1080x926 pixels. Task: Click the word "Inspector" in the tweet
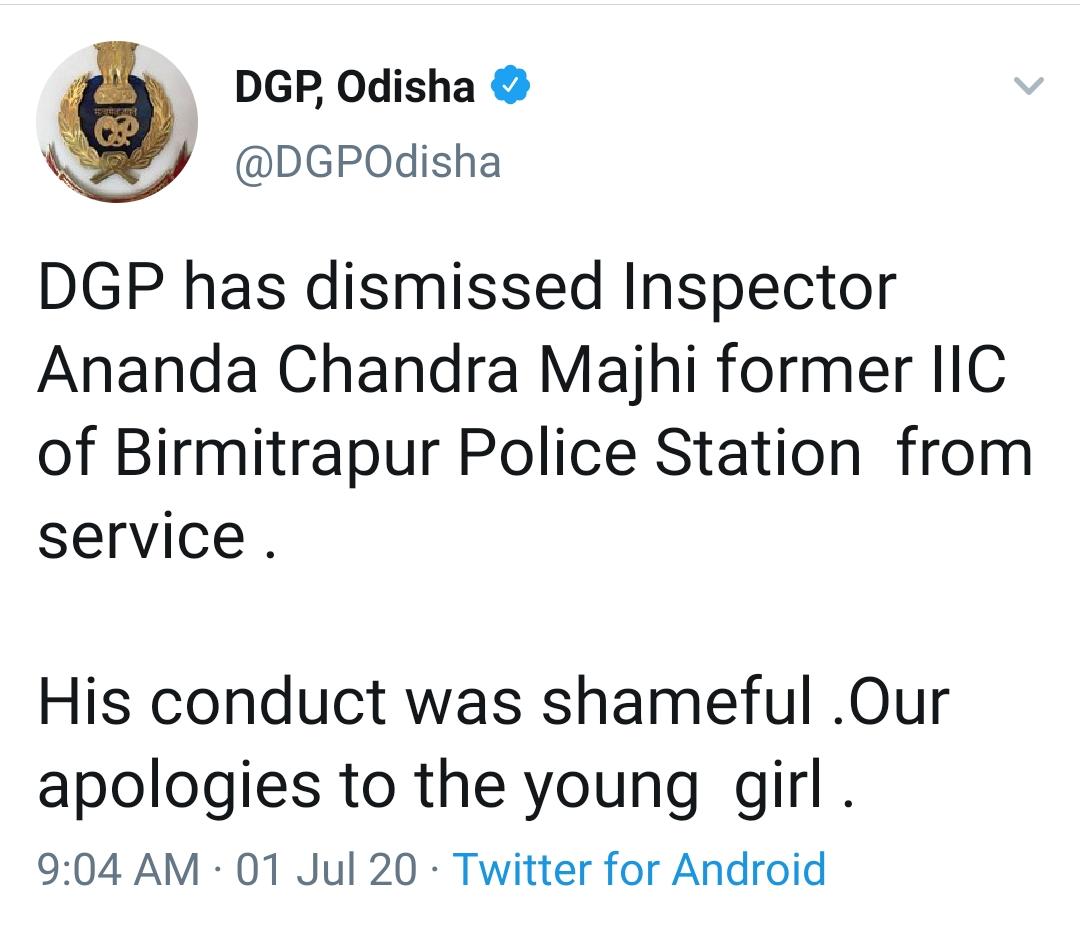(759, 288)
